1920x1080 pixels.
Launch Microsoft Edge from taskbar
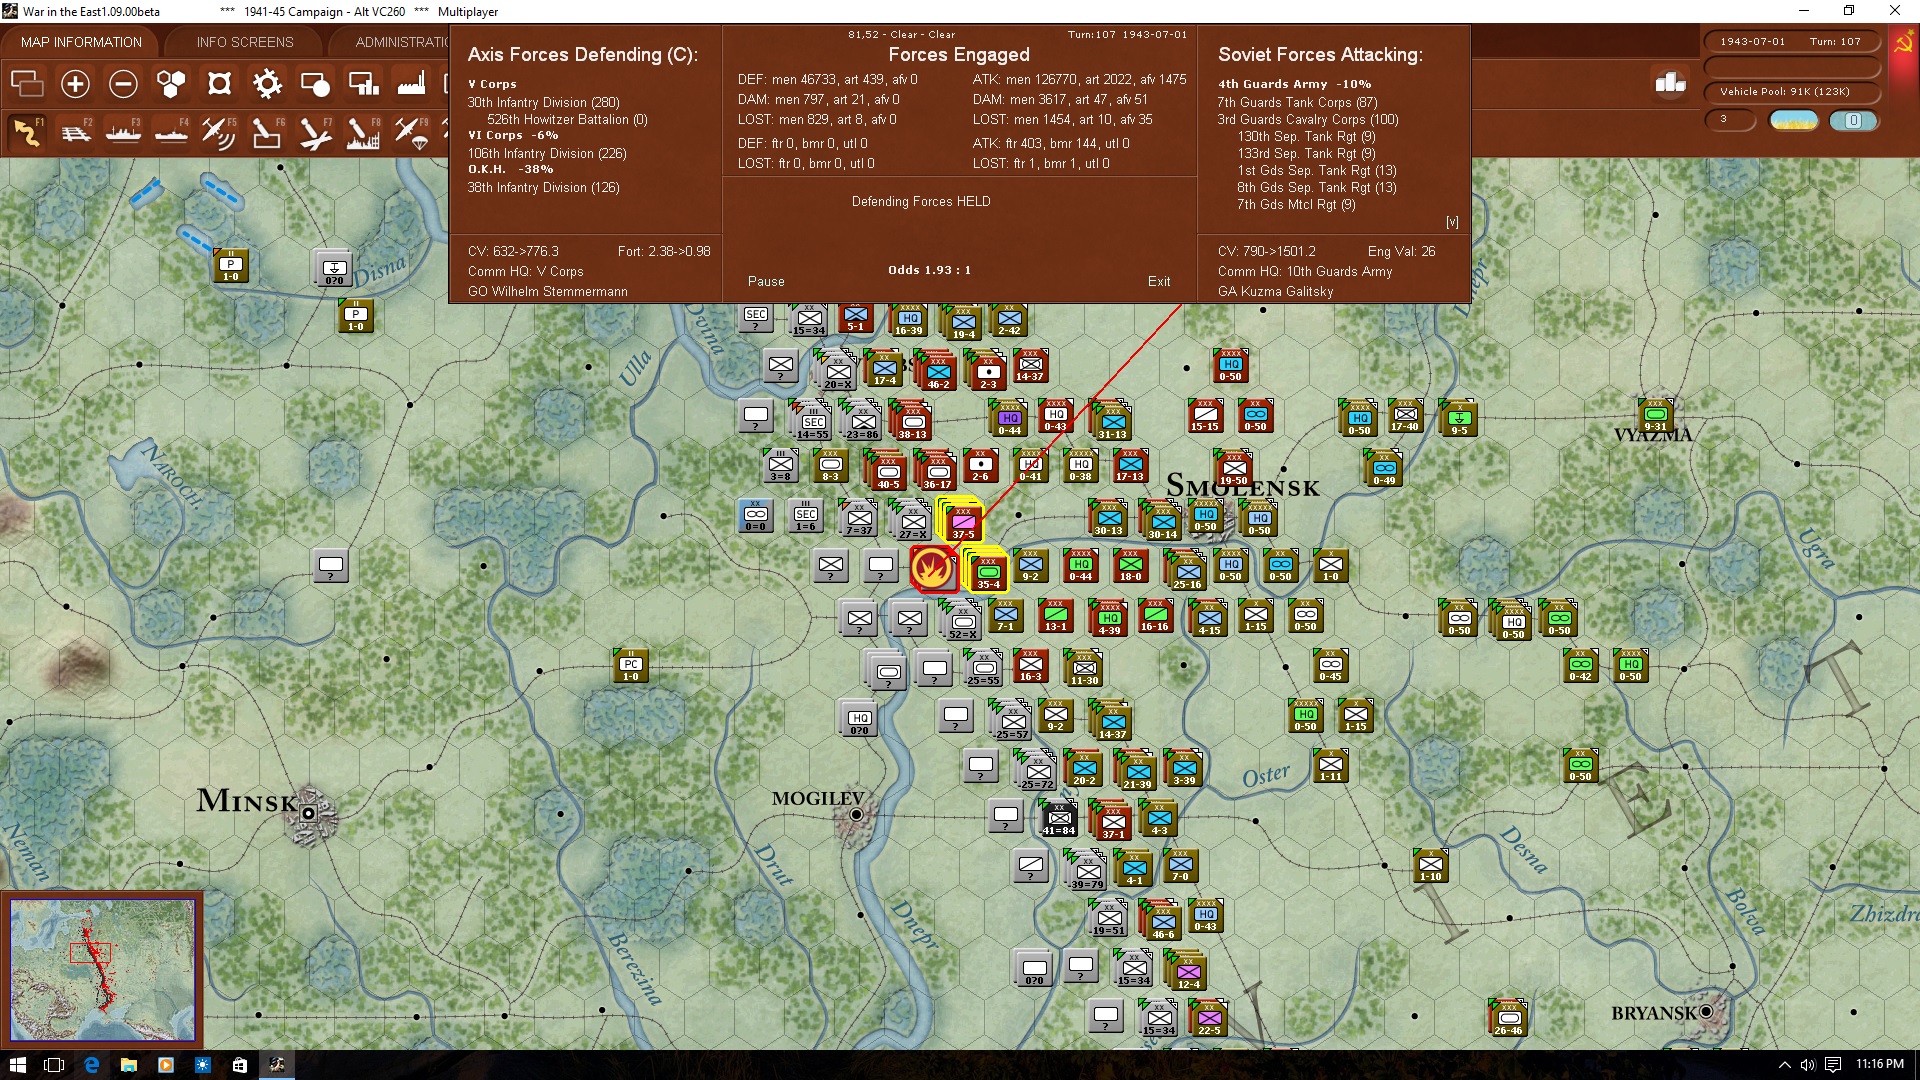92,1065
